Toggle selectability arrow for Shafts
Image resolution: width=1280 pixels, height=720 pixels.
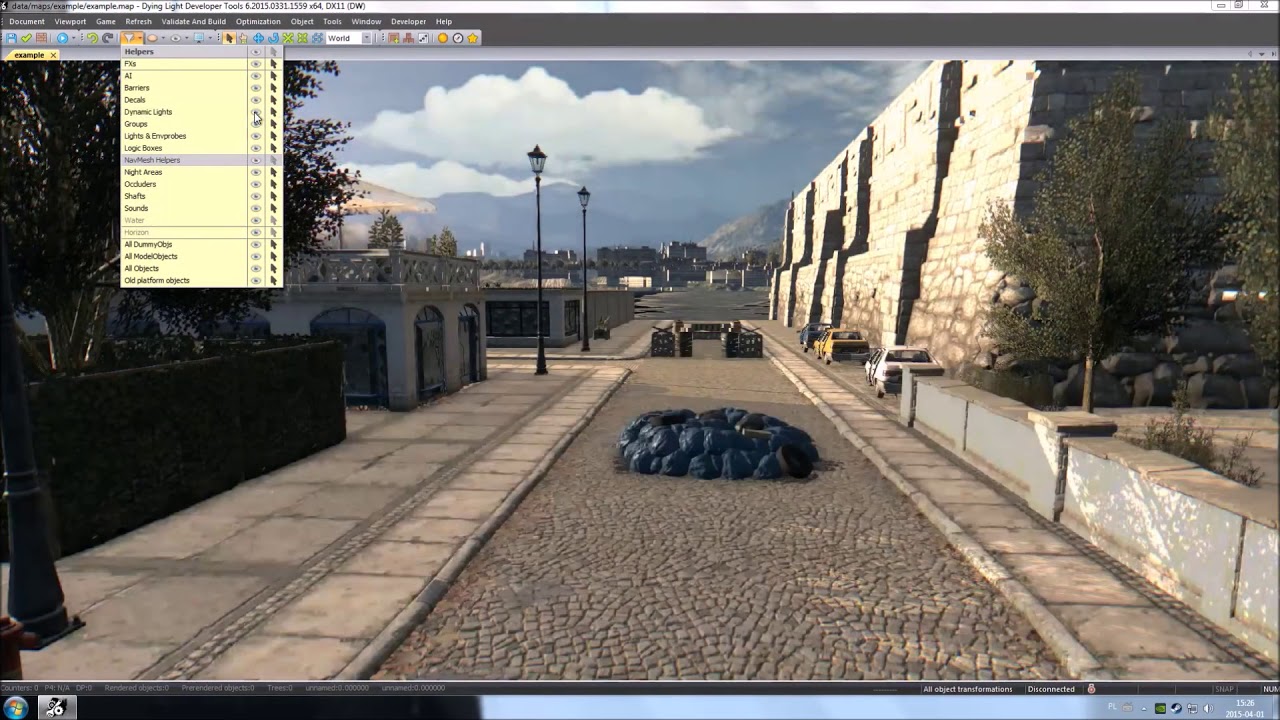coord(273,196)
